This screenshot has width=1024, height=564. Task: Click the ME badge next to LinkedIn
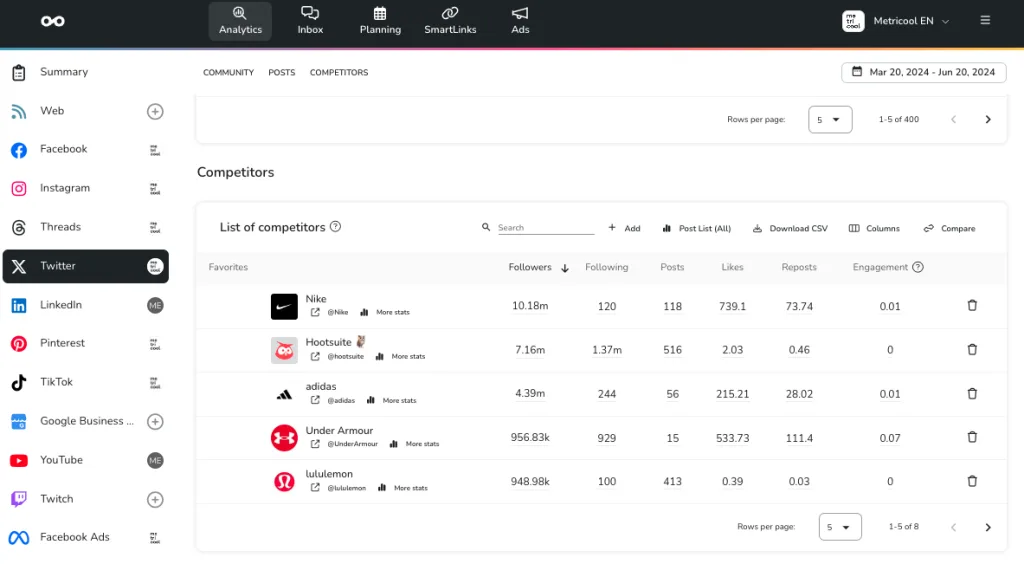pyautogui.click(x=155, y=306)
